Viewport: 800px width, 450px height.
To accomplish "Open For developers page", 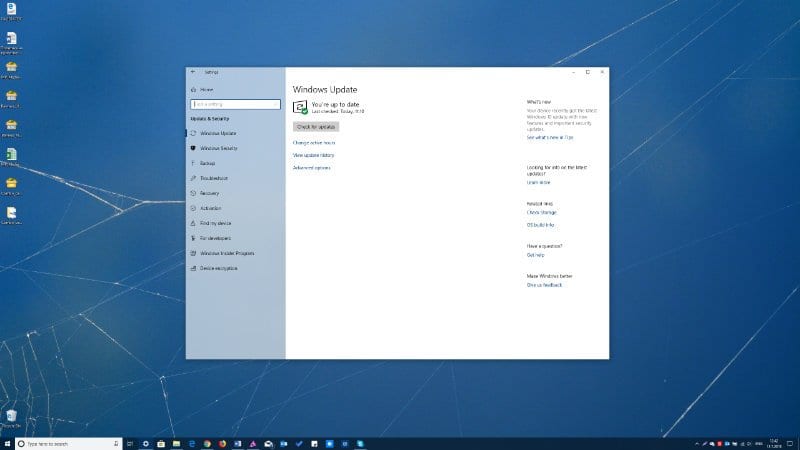I will [215, 238].
